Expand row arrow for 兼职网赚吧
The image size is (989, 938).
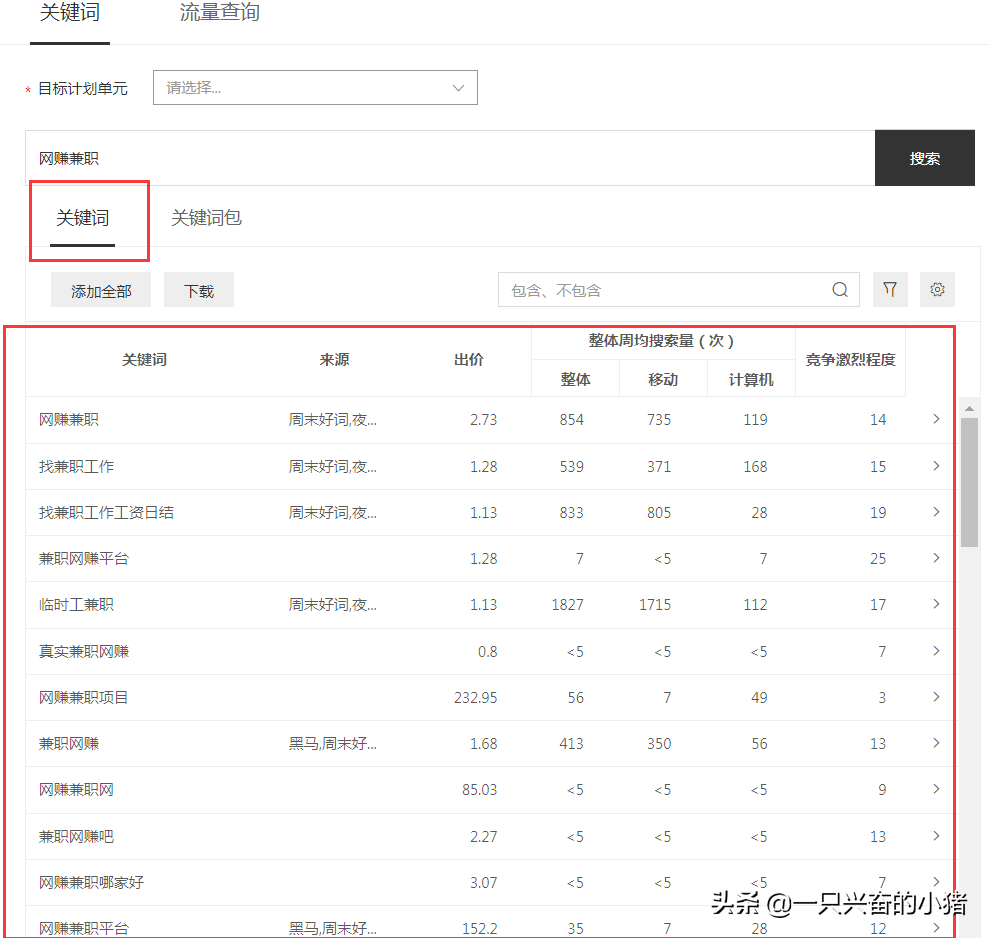point(936,836)
